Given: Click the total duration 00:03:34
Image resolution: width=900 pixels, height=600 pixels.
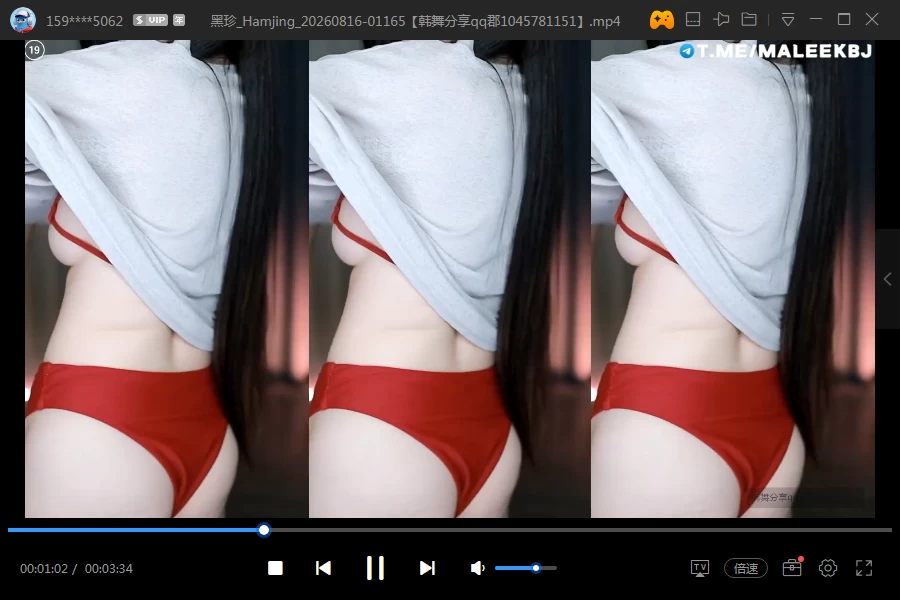Looking at the screenshot, I should 108,568.
